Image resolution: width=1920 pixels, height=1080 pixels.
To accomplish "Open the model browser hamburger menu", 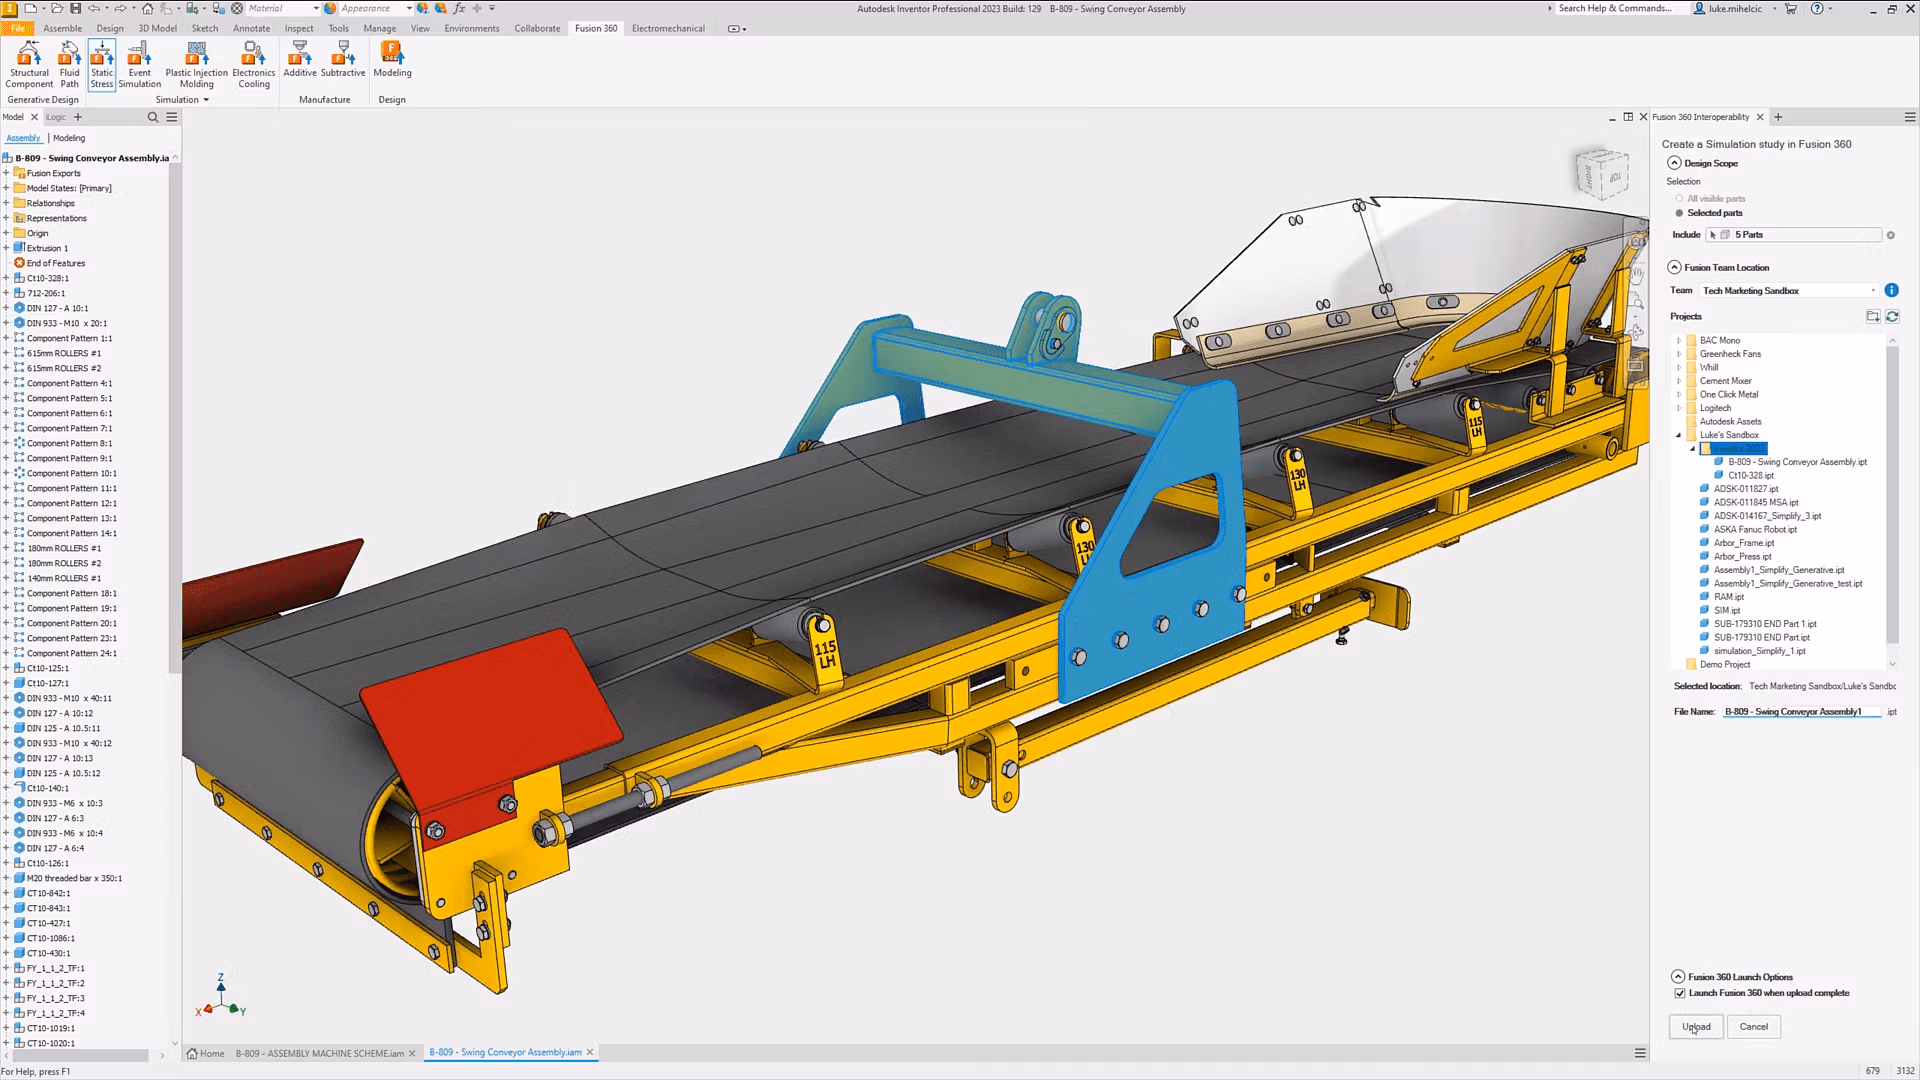I will click(172, 117).
